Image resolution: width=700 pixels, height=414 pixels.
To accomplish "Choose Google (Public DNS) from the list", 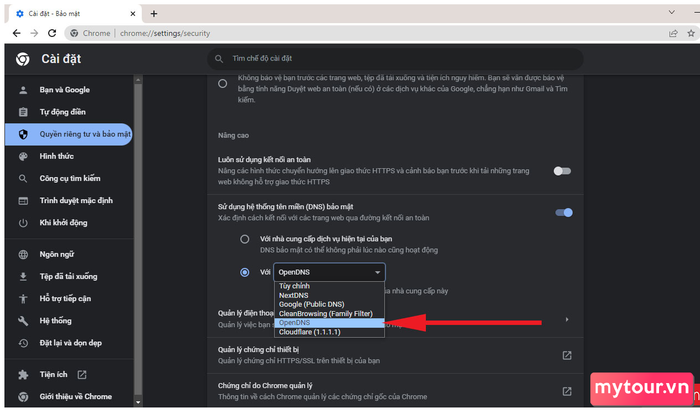I will coord(329,304).
